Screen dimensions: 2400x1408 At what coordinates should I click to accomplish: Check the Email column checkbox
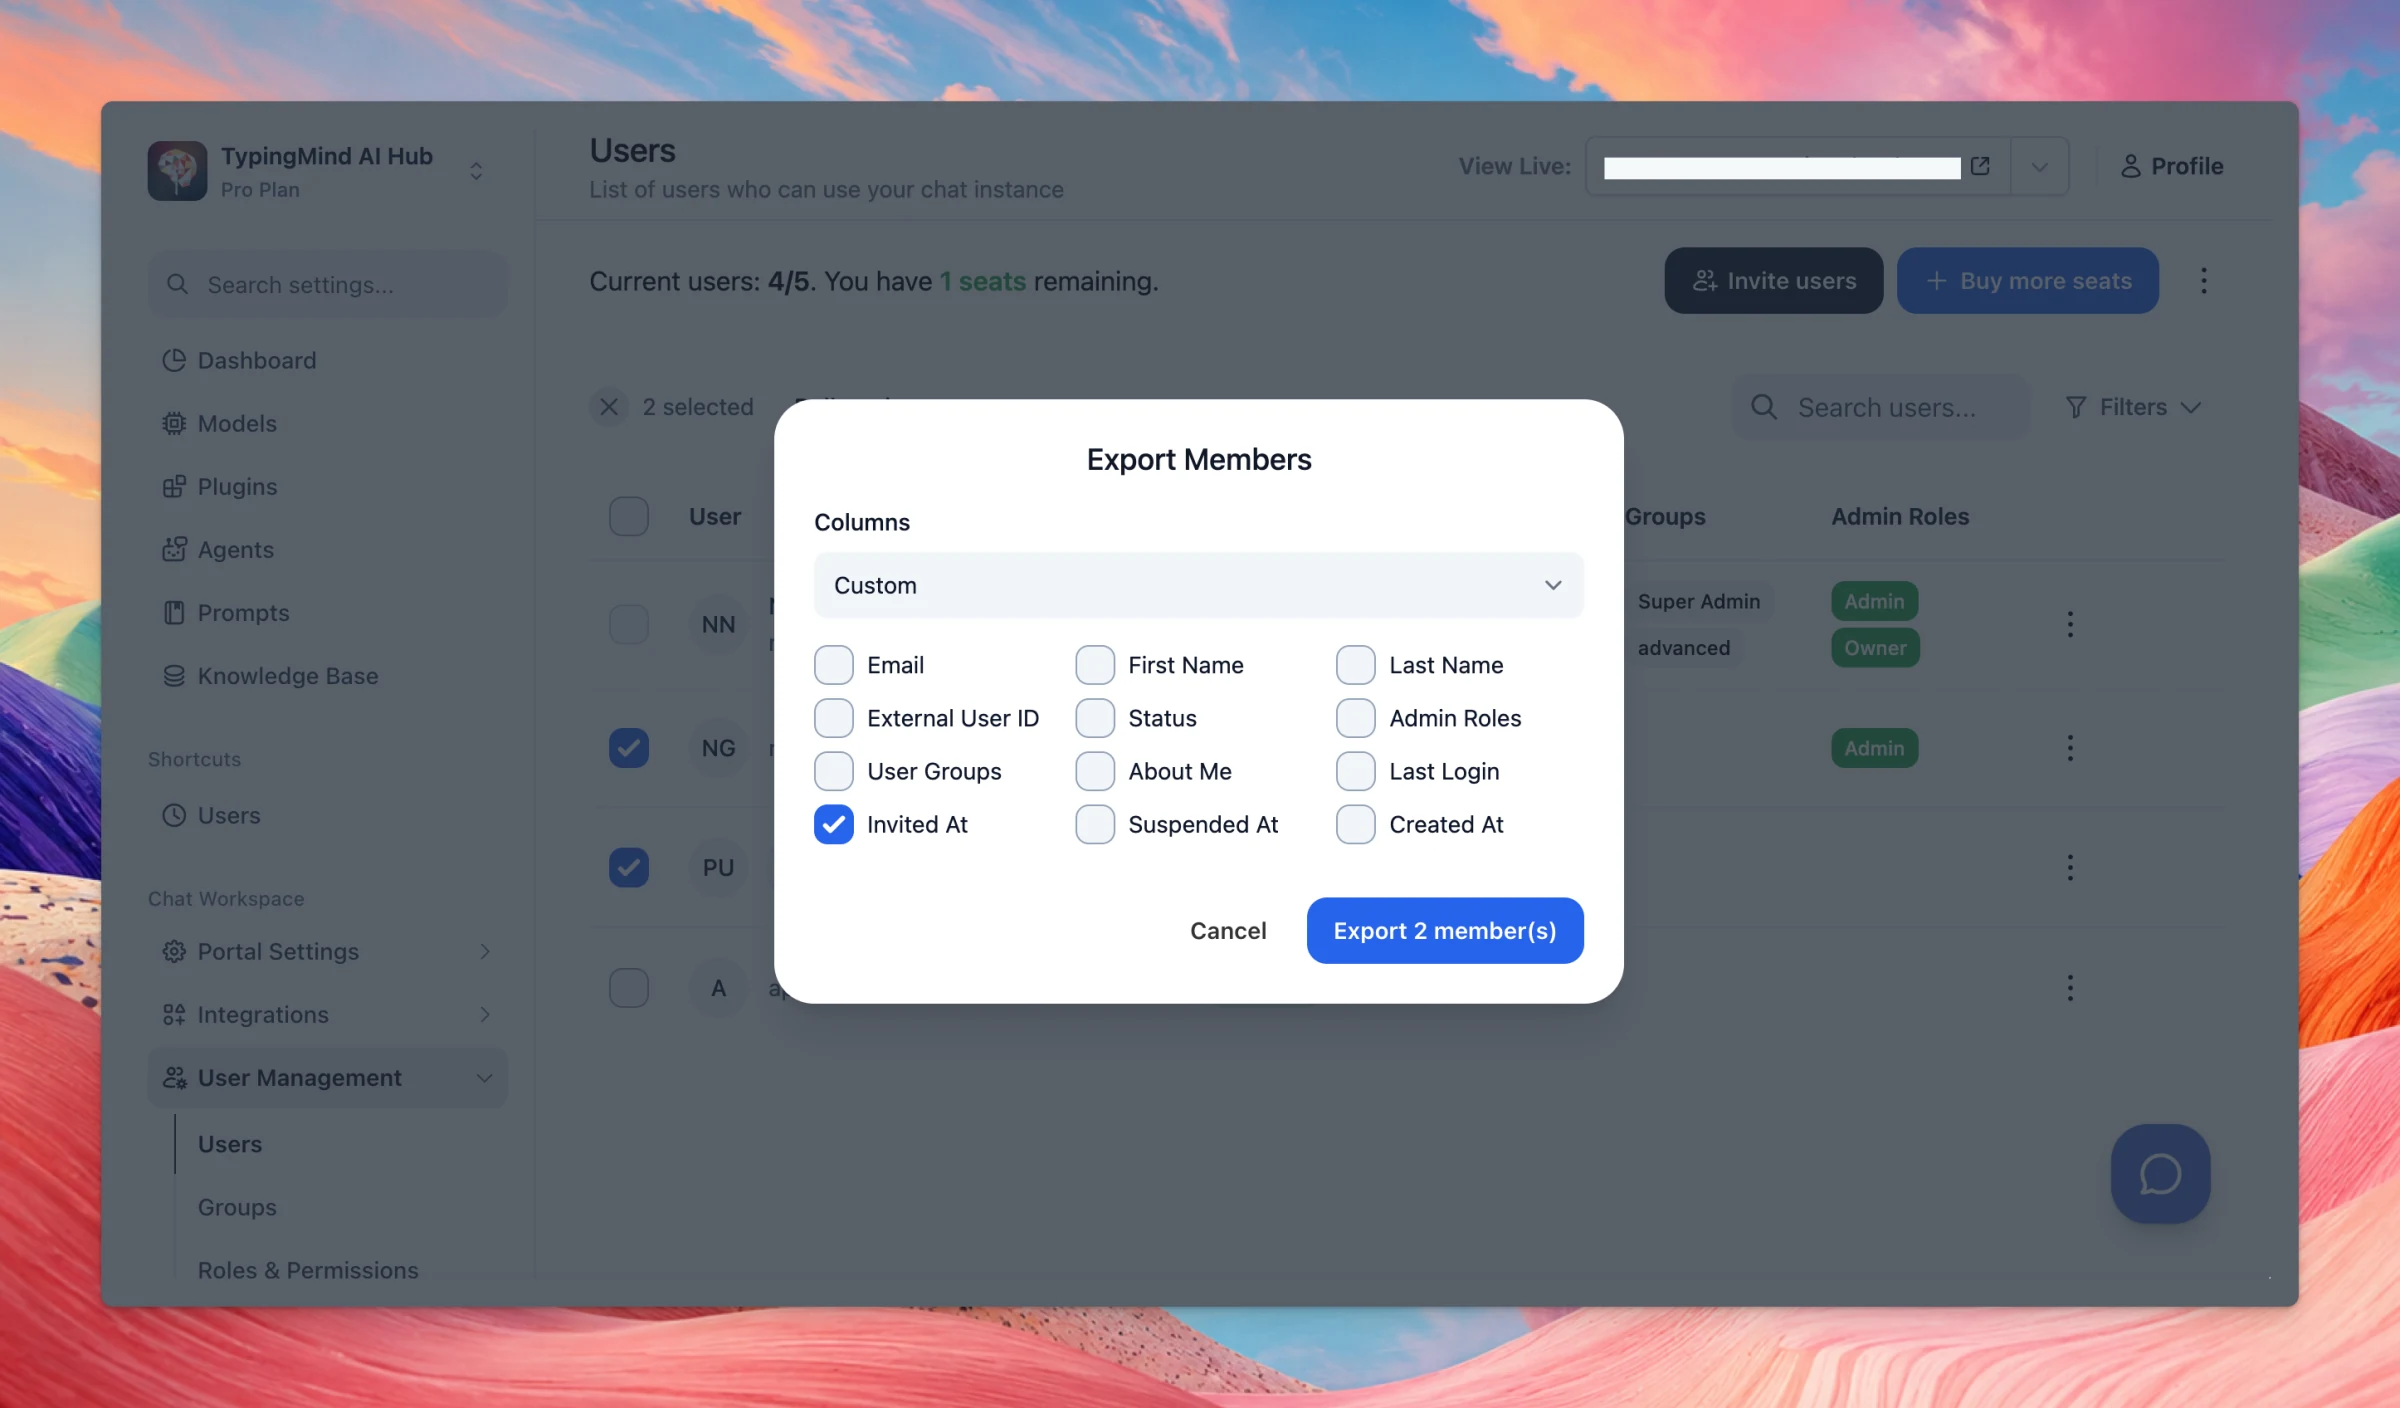[833, 665]
